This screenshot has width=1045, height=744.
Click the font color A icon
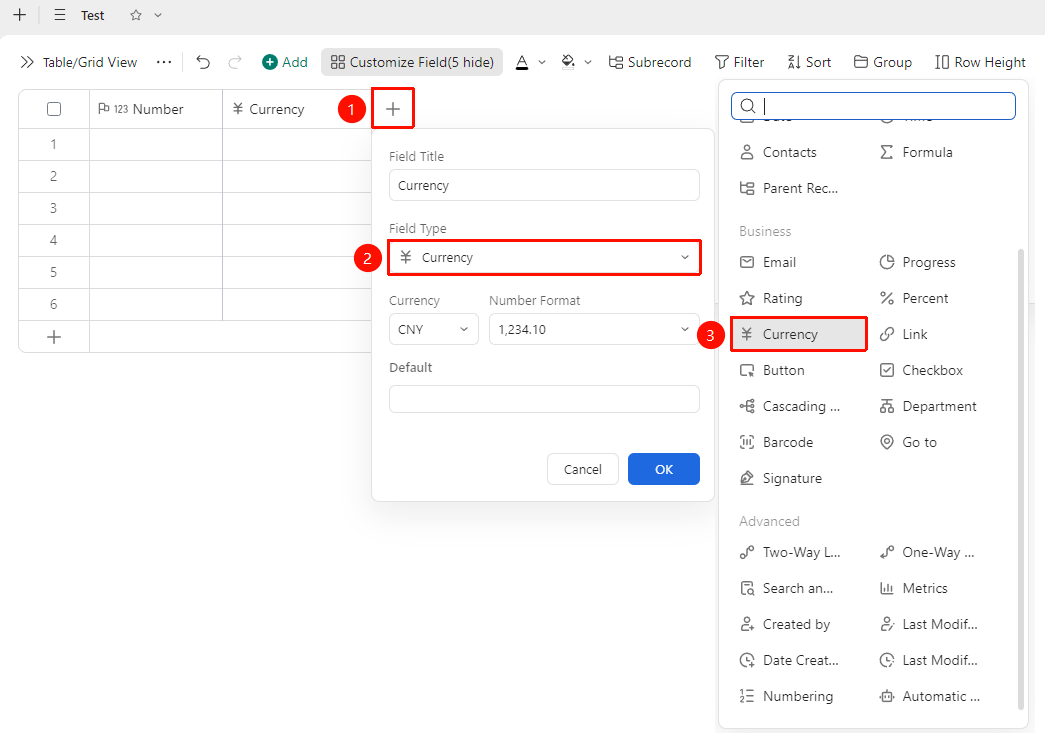[x=522, y=62]
